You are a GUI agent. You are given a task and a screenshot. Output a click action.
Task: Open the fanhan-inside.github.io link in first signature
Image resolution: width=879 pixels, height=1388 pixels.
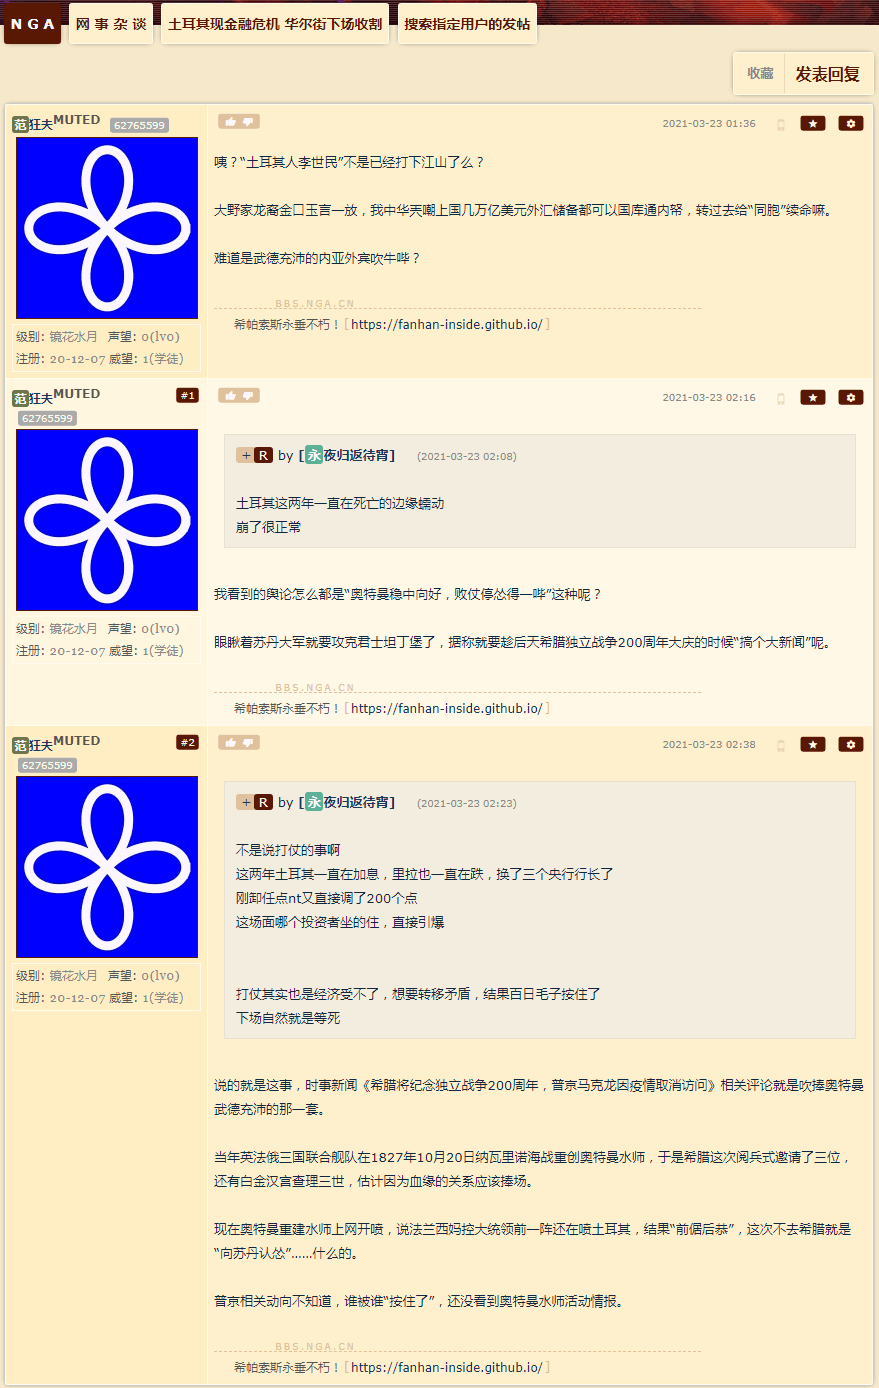(447, 325)
